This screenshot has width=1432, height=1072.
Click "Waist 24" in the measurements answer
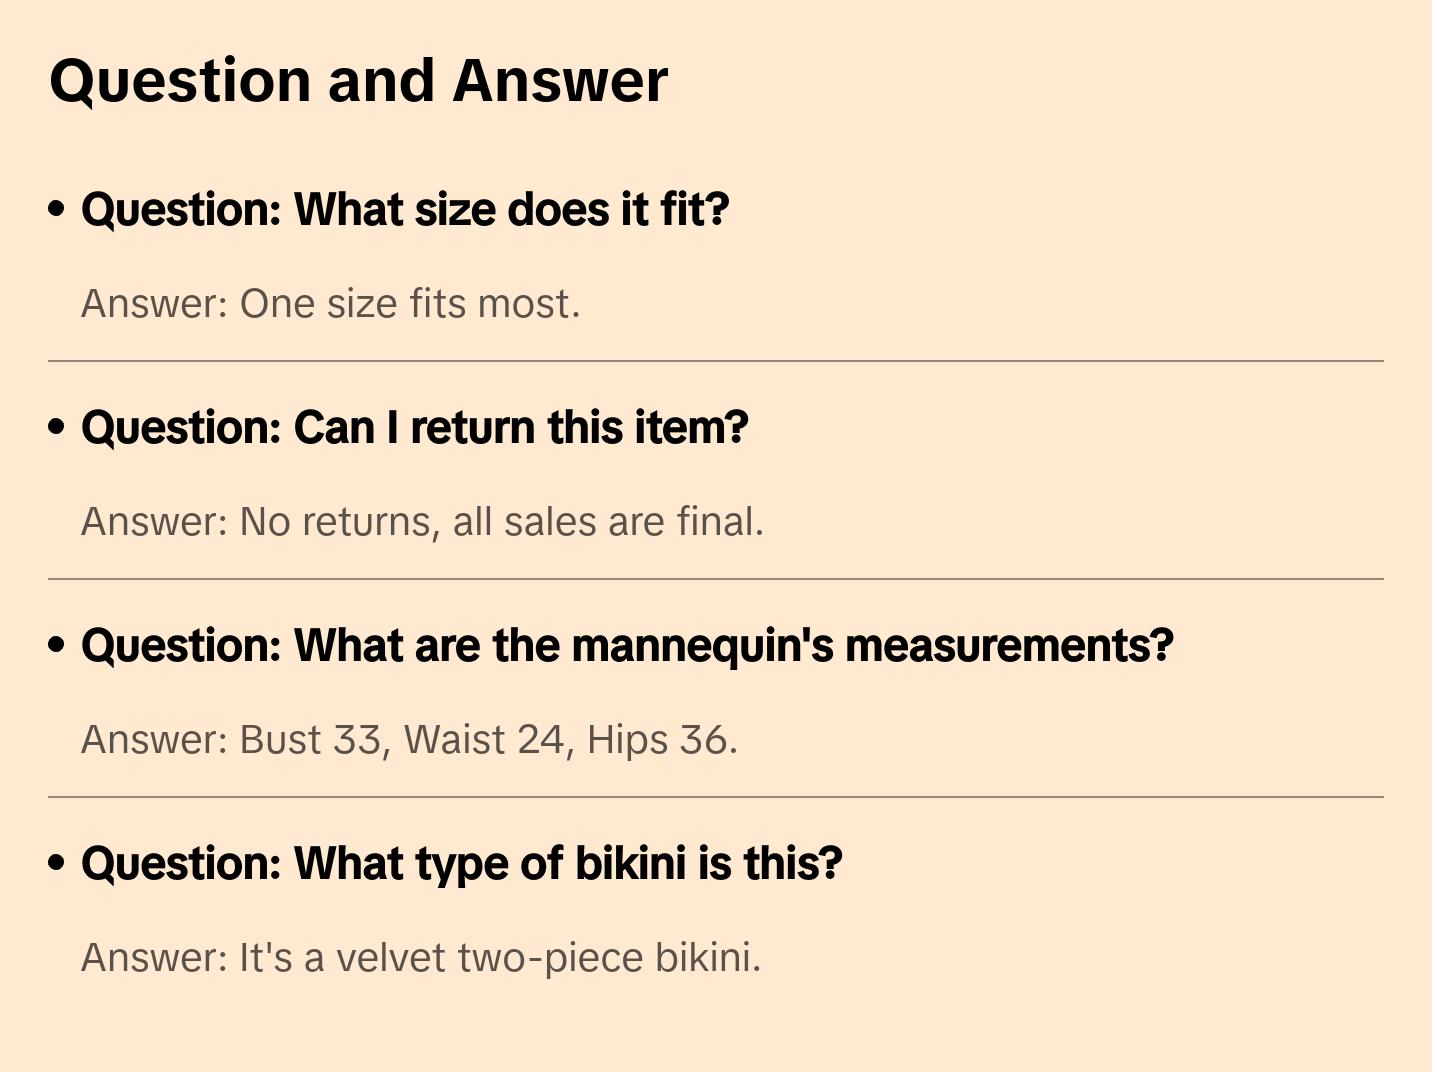(x=485, y=740)
